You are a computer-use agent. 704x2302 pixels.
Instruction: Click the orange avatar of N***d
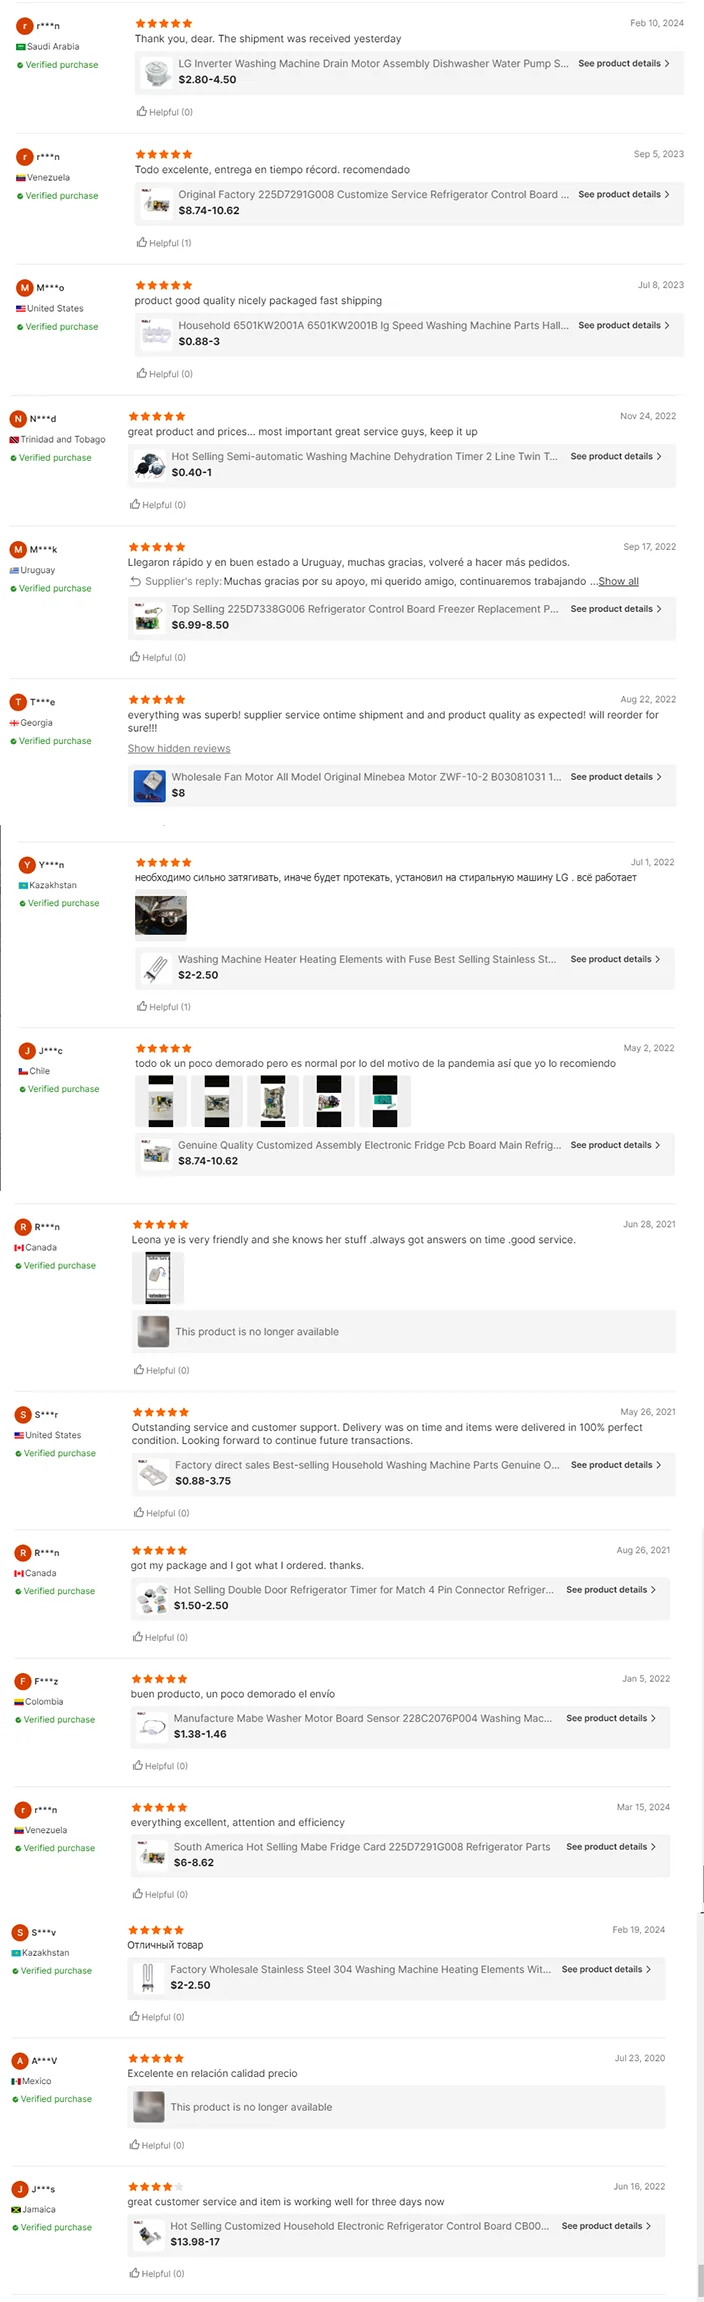tap(18, 419)
